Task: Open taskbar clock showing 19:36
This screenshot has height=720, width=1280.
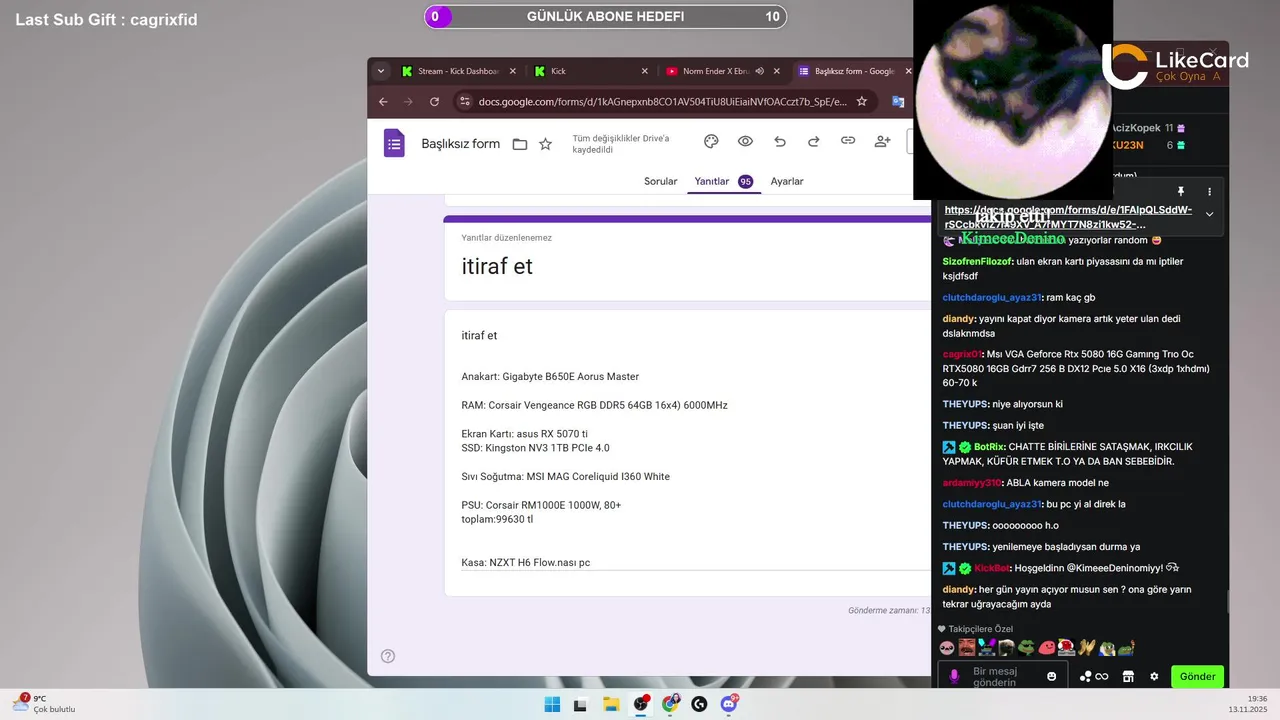Action: coord(1247,704)
